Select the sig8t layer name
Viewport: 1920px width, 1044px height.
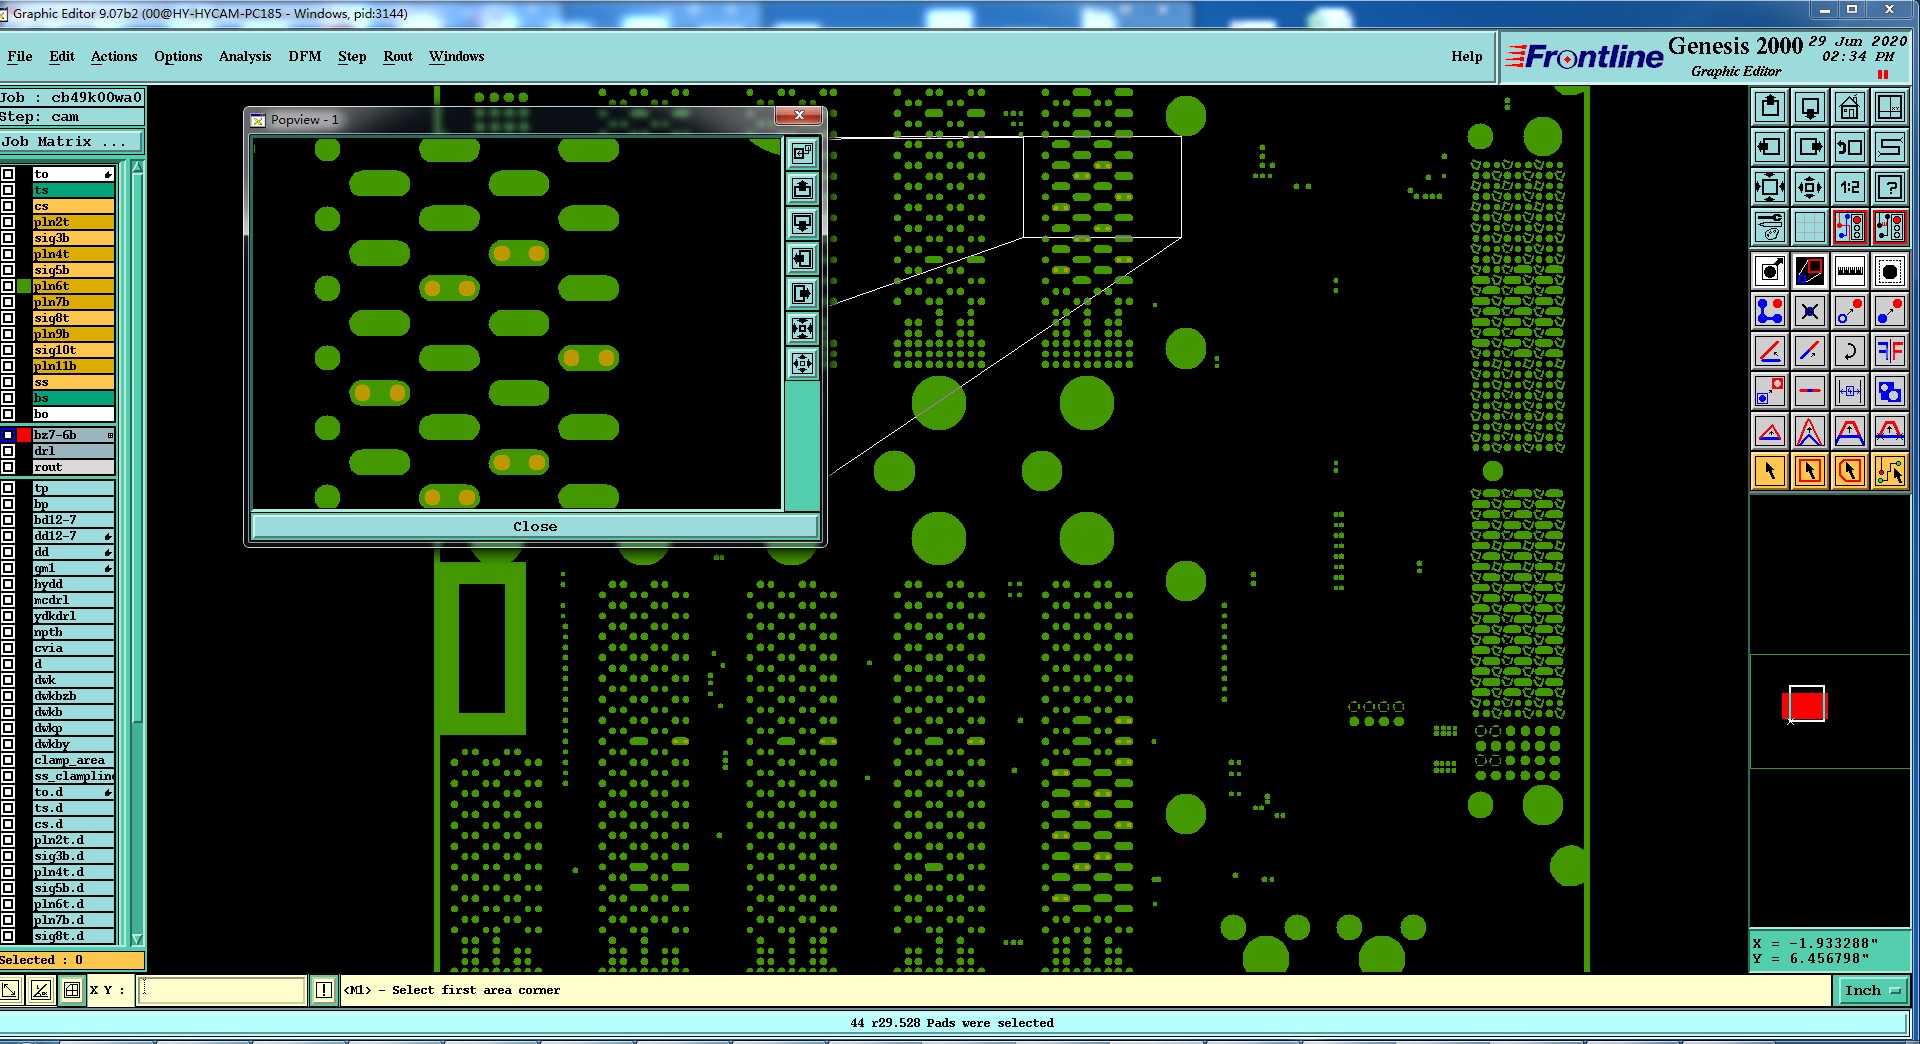pos(73,318)
